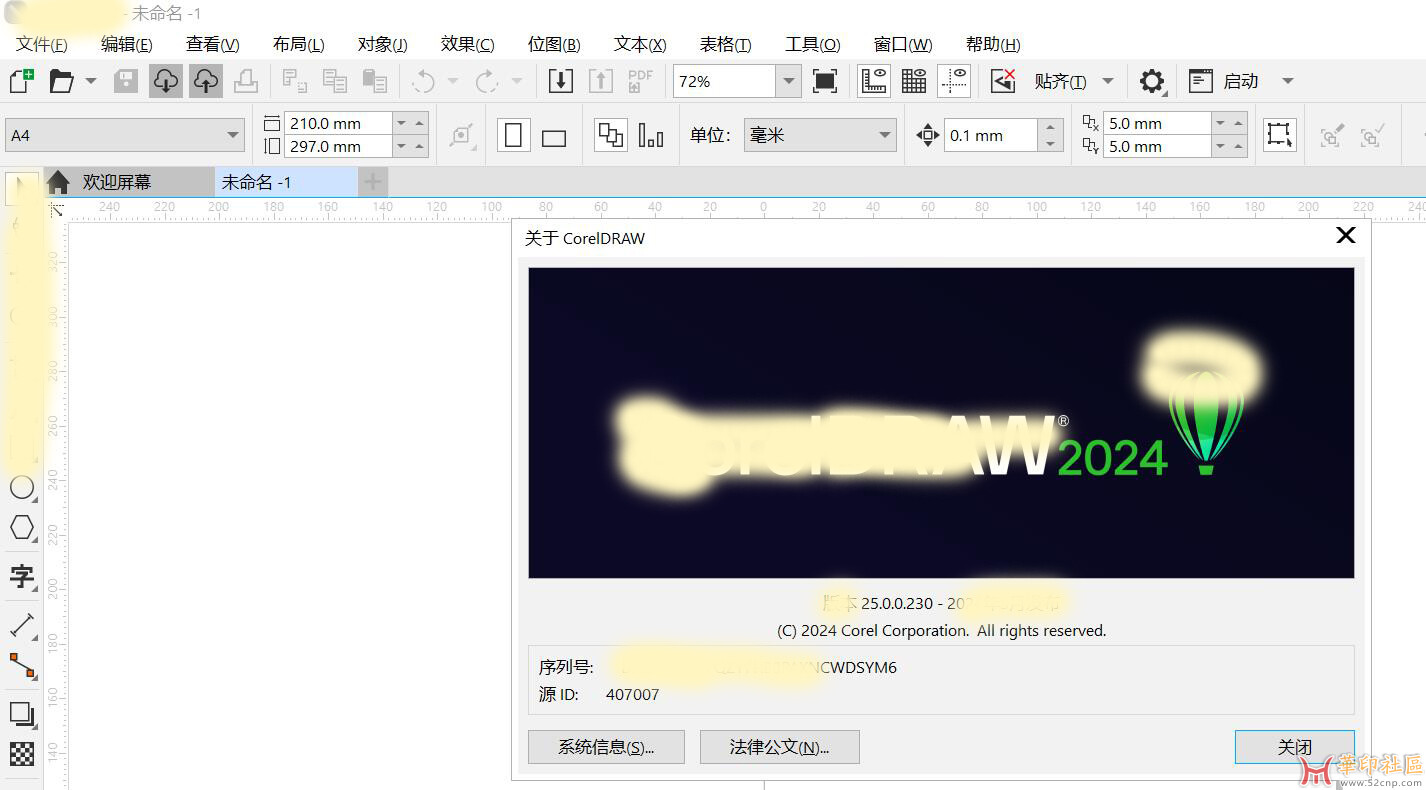Screen dimensions: 1426x790
Task: Open the zoom level dropdown arrow
Action: (789, 81)
